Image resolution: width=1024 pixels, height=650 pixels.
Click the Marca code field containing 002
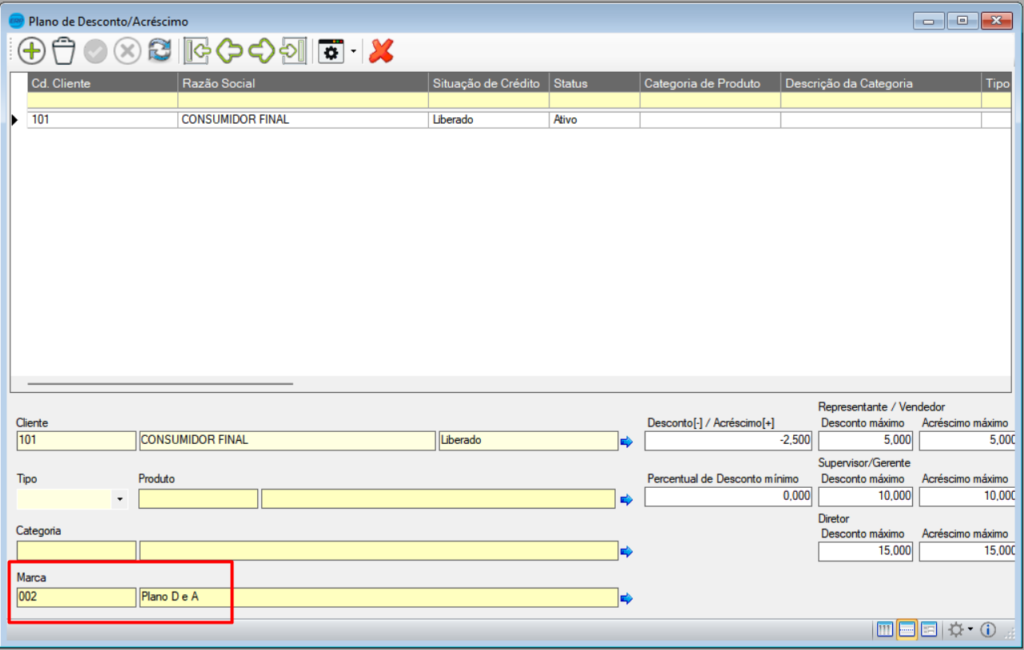76,597
